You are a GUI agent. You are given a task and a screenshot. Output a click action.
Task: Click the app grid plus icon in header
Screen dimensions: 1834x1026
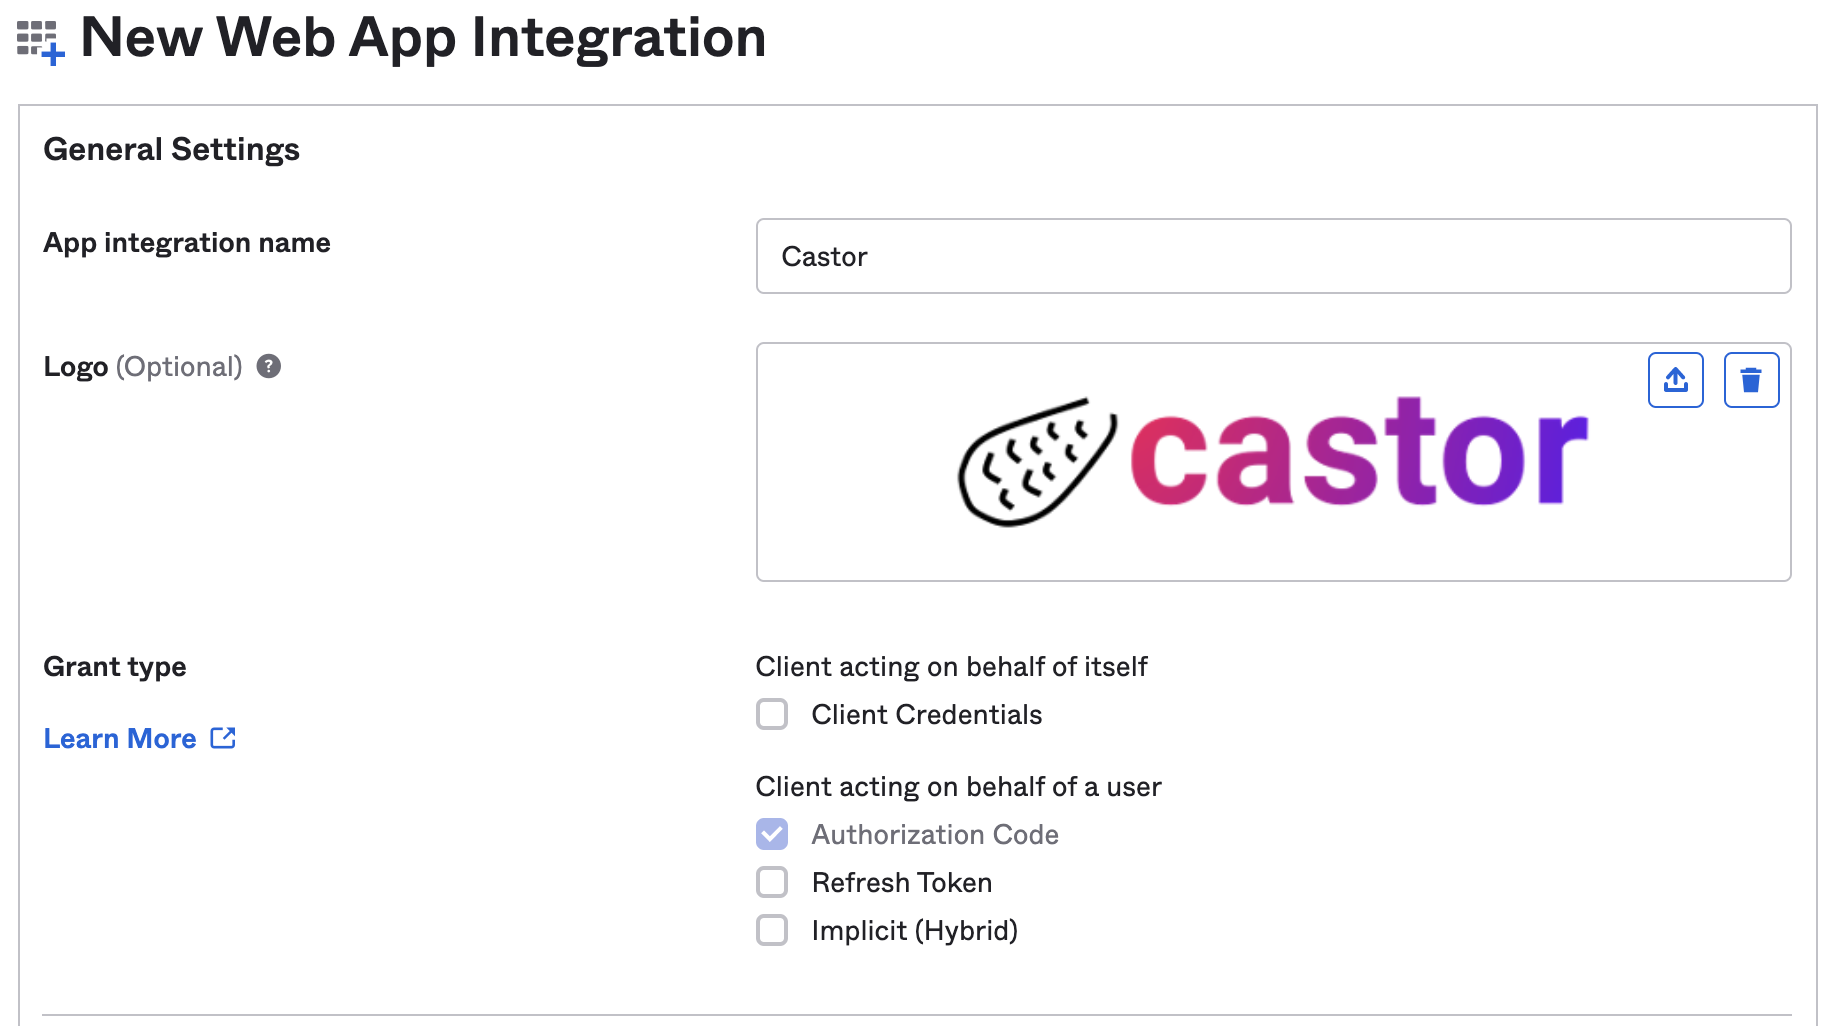(41, 42)
